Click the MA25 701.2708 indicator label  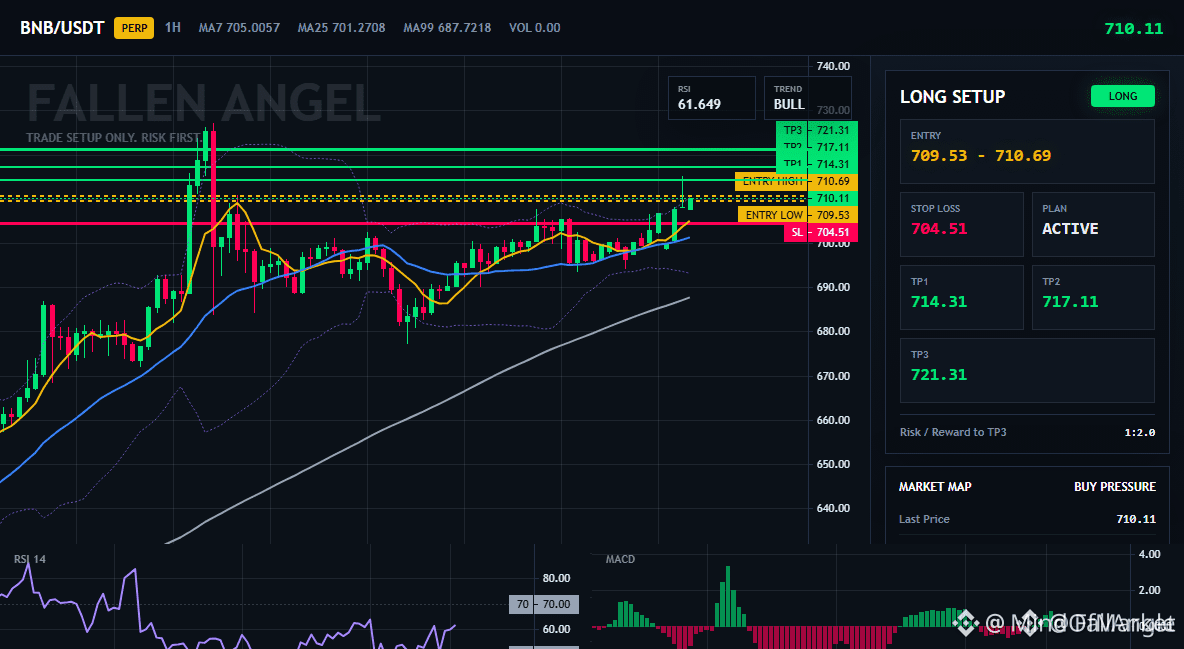(341, 28)
